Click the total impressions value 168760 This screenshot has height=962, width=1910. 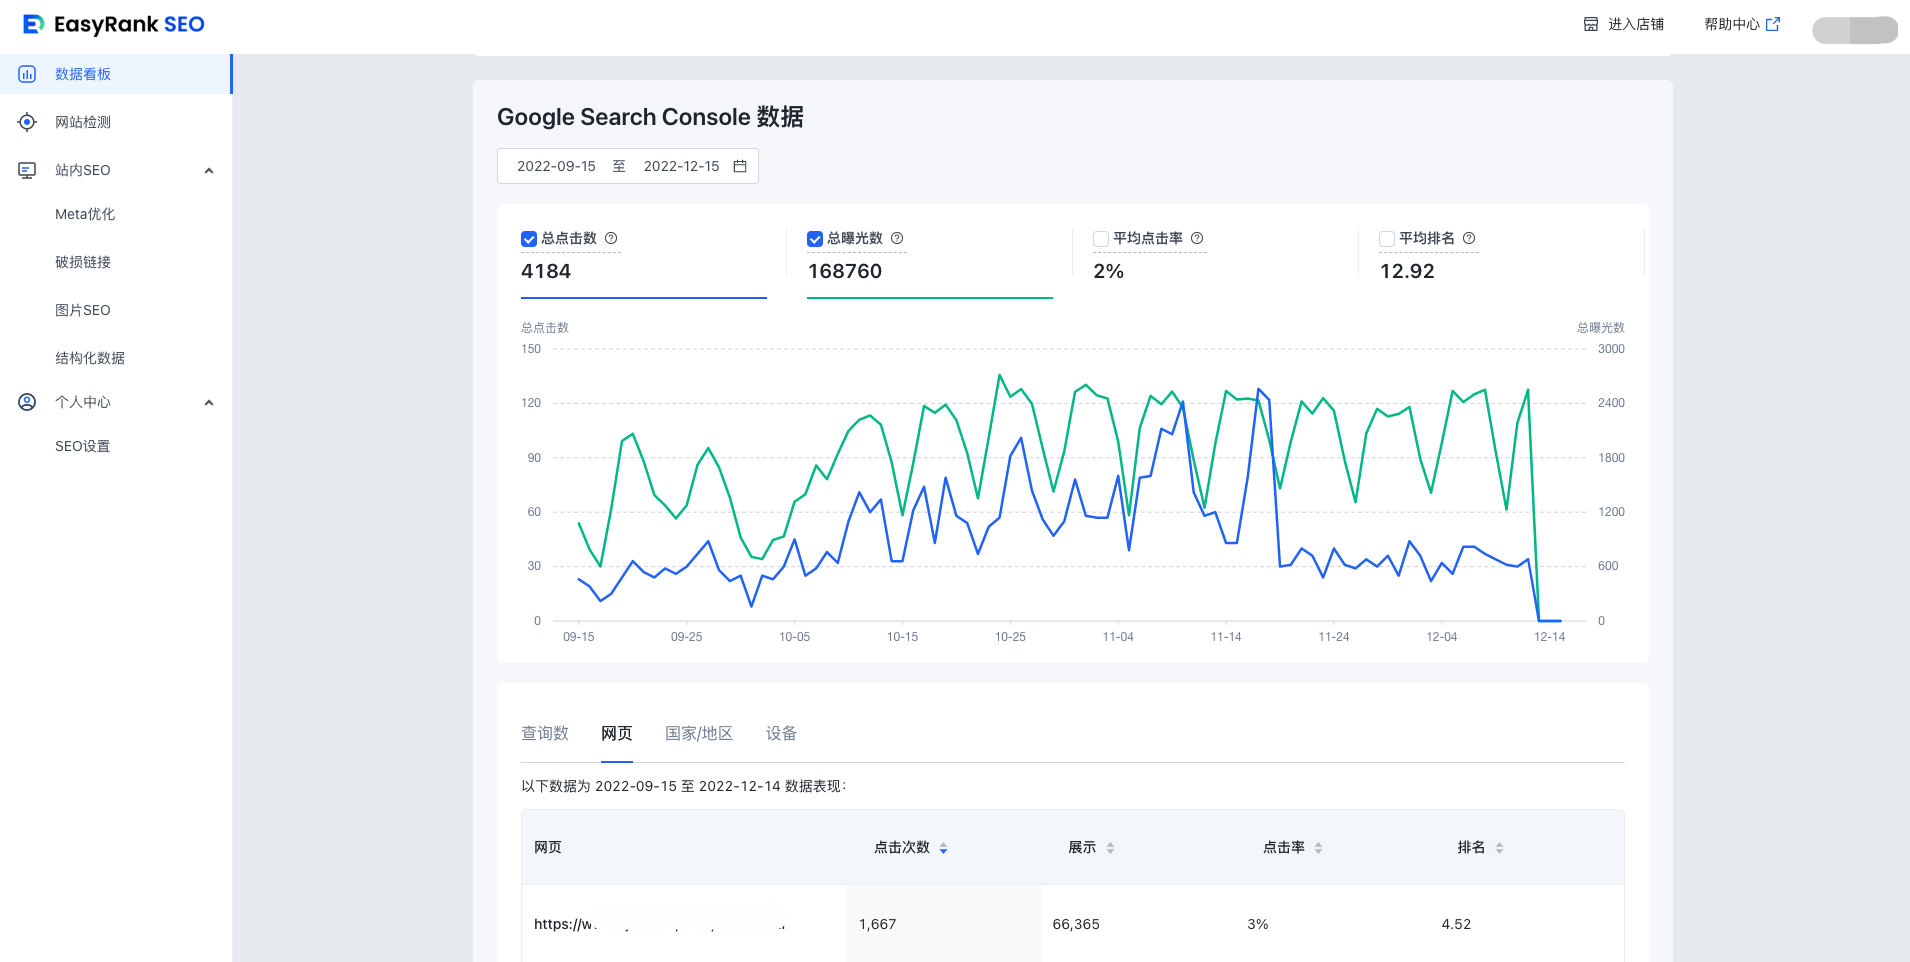[845, 271]
